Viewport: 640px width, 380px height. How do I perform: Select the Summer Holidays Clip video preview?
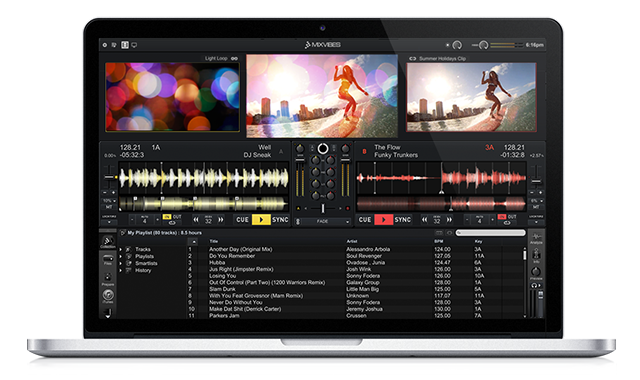pyautogui.click(x=471, y=97)
